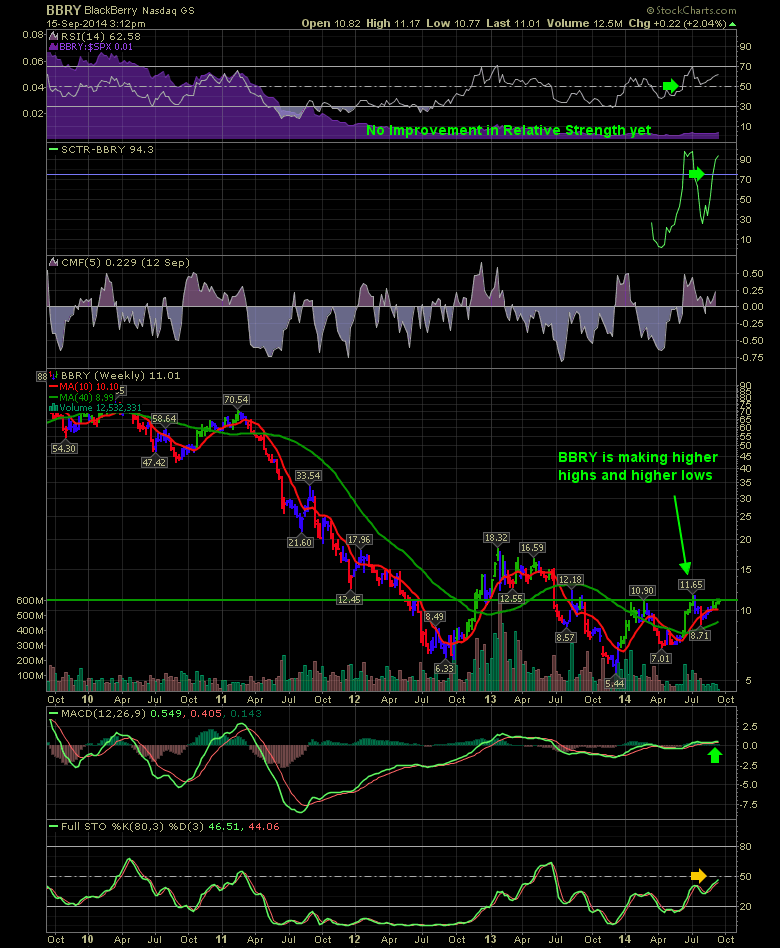This screenshot has height=948, width=780.
Task: Click the 17.96 price label
Action: tap(359, 540)
